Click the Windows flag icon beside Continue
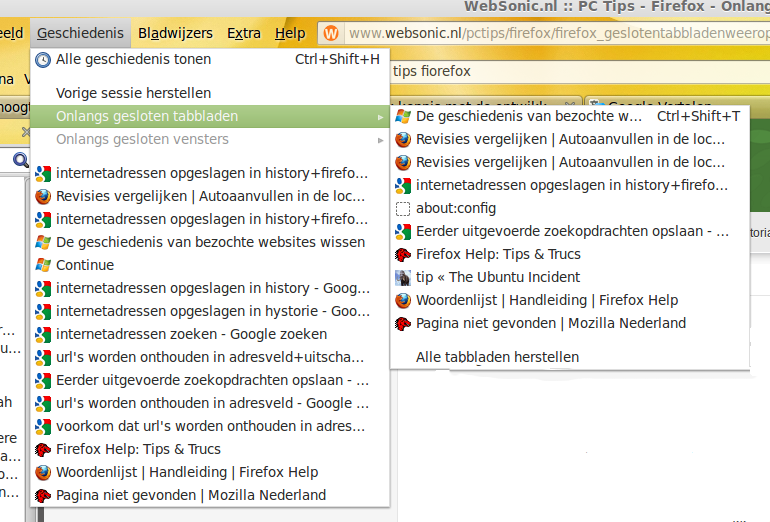 pyautogui.click(x=43, y=265)
